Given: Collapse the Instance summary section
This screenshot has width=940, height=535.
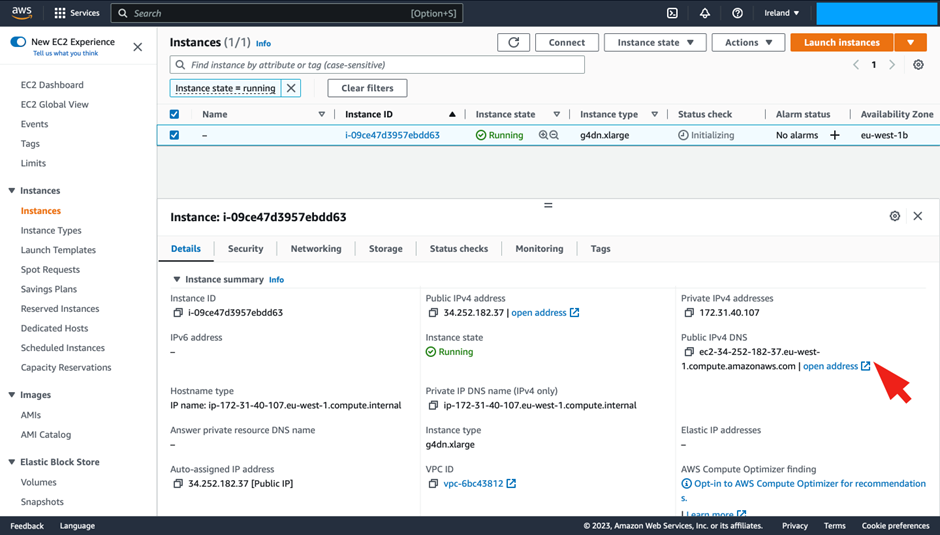Looking at the screenshot, I should coord(176,279).
